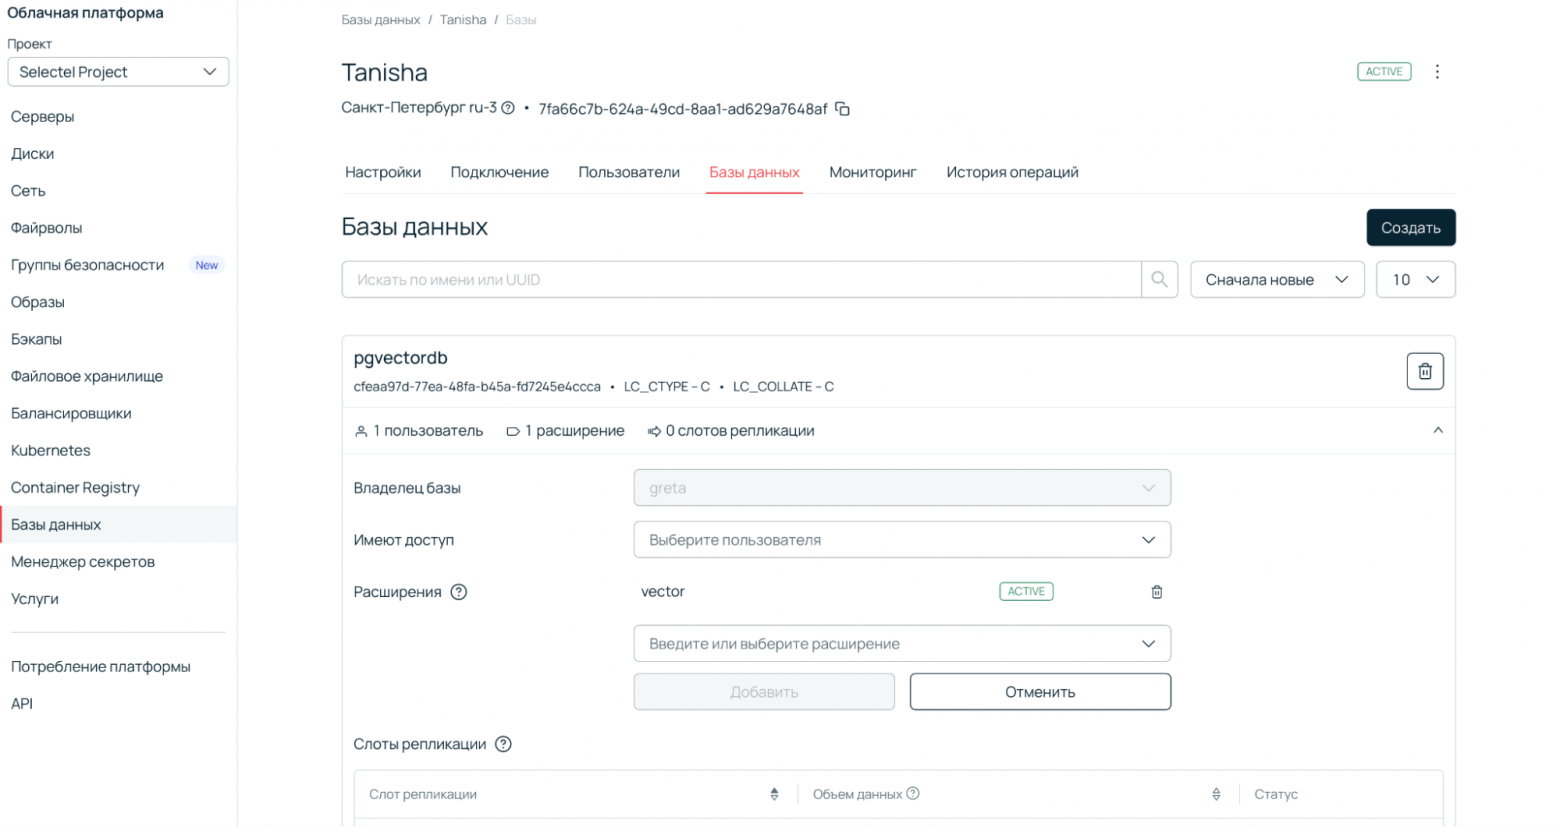Switch to the Мониторинг tab
The width and height of the screenshot is (1560, 827).
pos(872,171)
